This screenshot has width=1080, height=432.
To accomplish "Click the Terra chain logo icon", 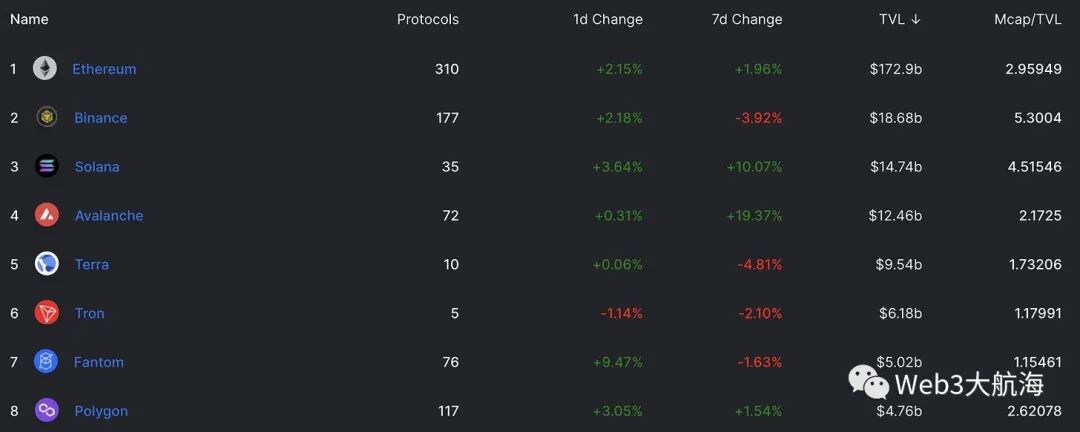I will click(x=47, y=264).
